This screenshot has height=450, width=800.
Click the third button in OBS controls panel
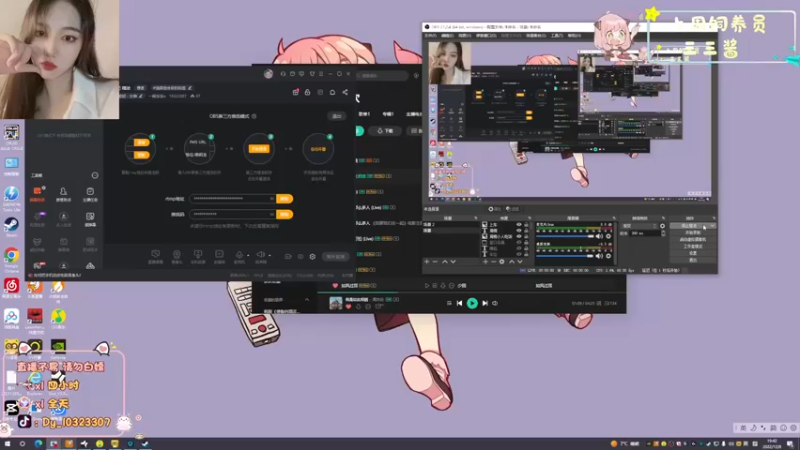click(693, 239)
